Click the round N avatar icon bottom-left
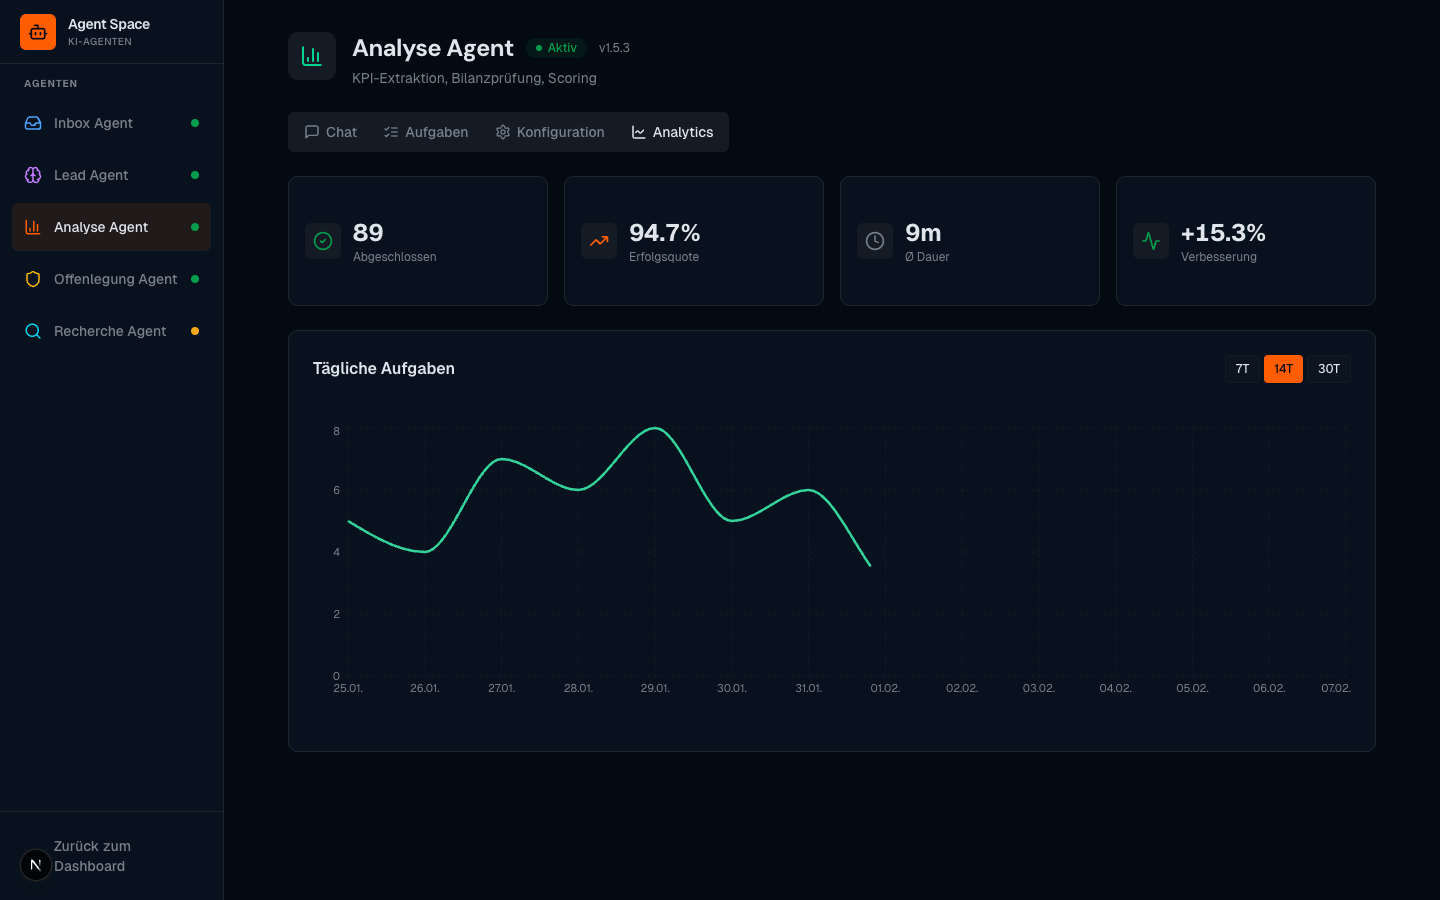This screenshot has height=900, width=1440. click(36, 865)
